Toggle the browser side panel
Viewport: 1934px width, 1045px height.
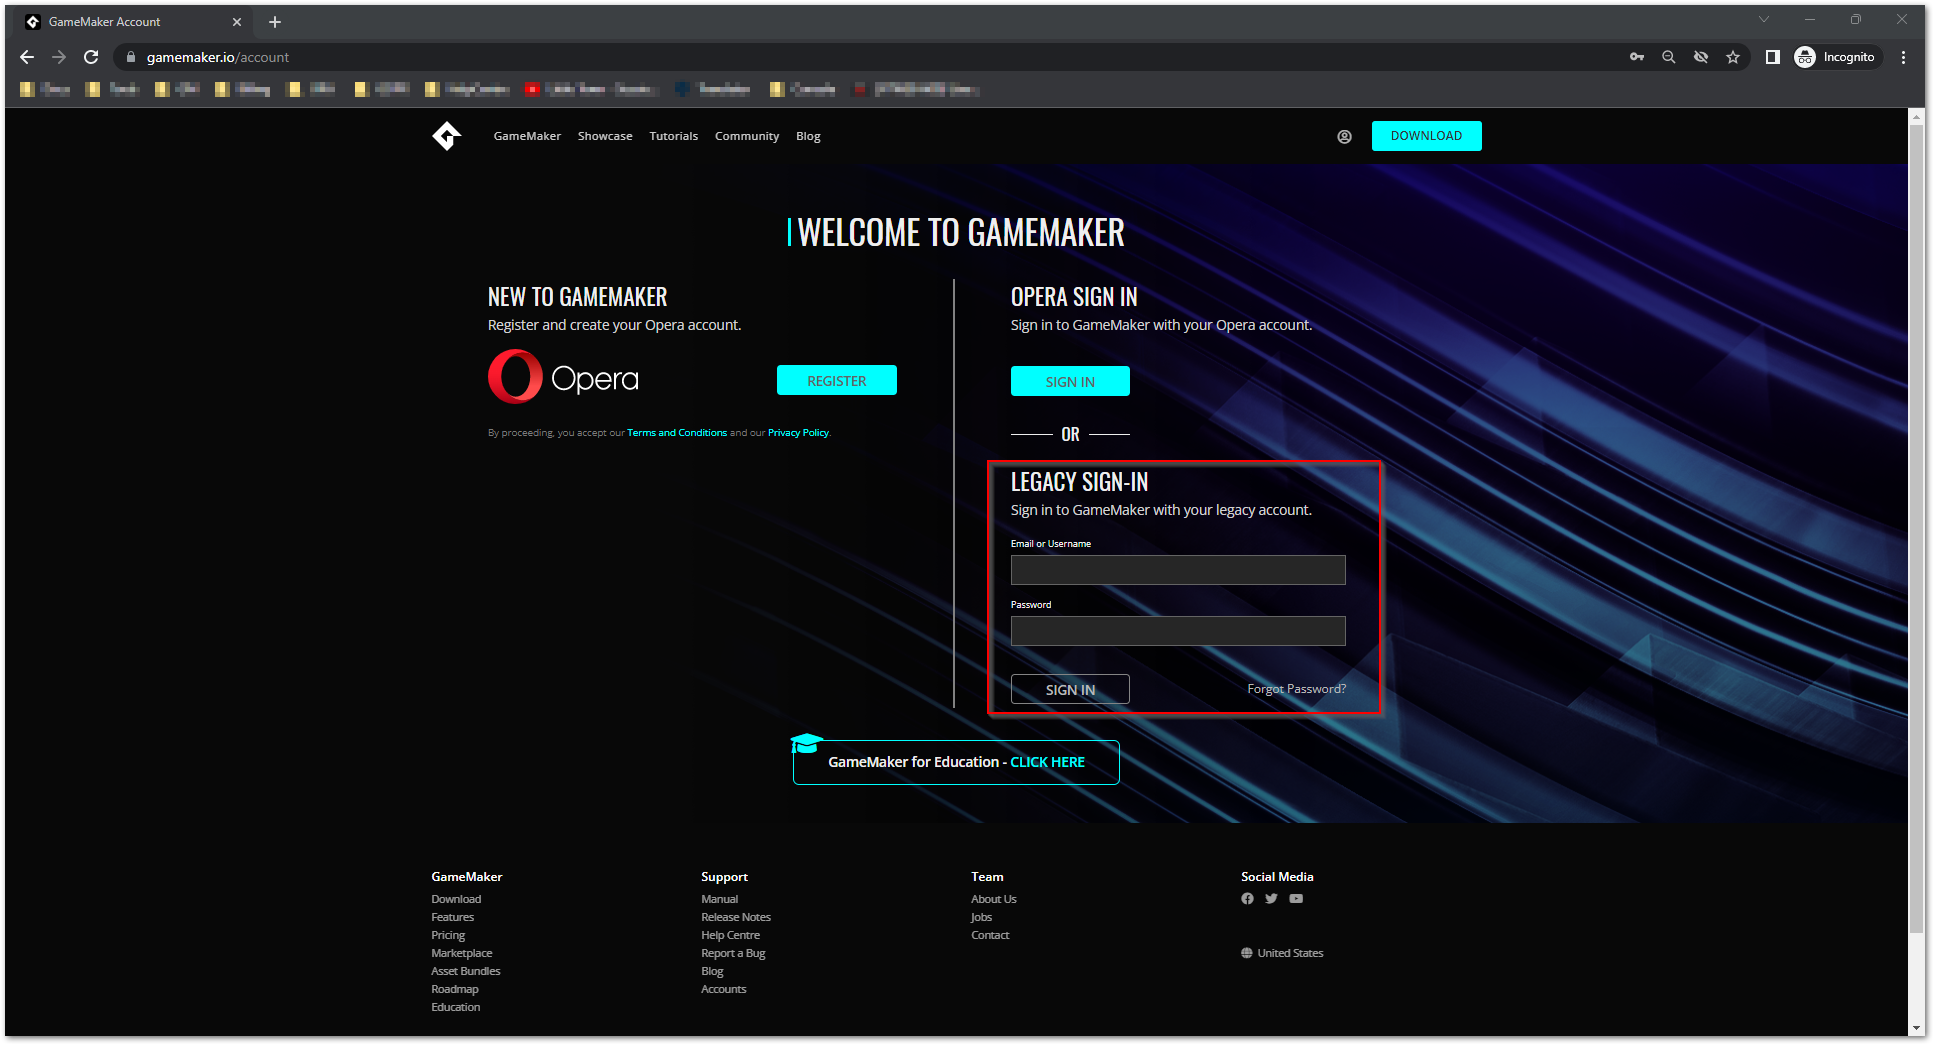[1772, 57]
